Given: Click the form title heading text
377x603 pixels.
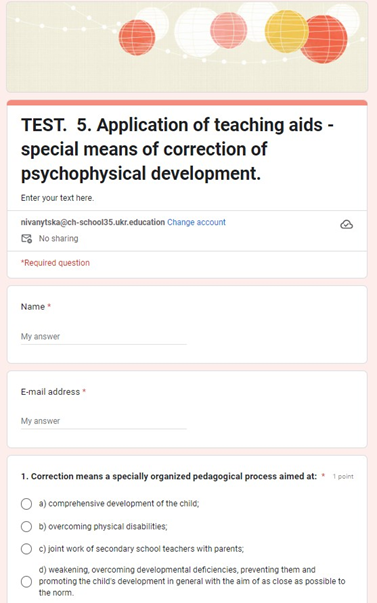Looking at the screenshot, I should coord(177,149).
